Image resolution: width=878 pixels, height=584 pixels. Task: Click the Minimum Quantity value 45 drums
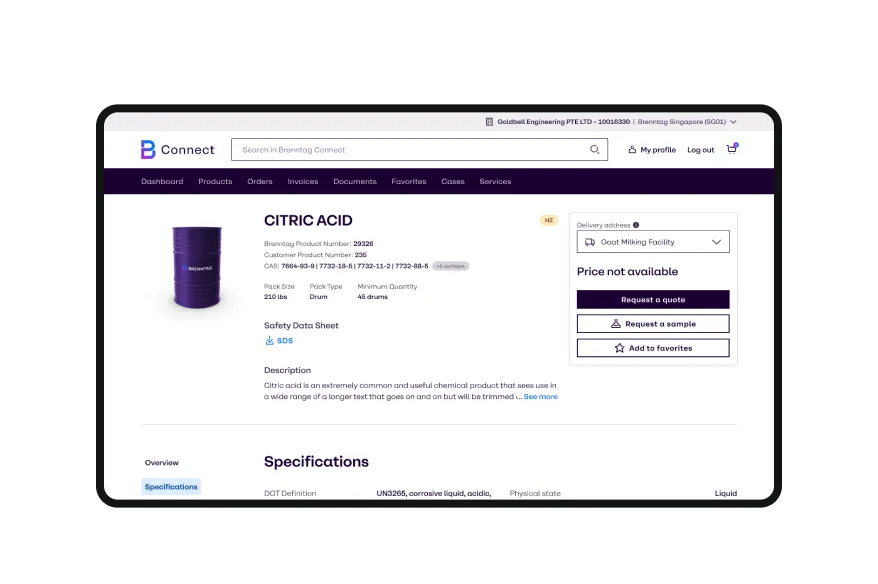372,297
